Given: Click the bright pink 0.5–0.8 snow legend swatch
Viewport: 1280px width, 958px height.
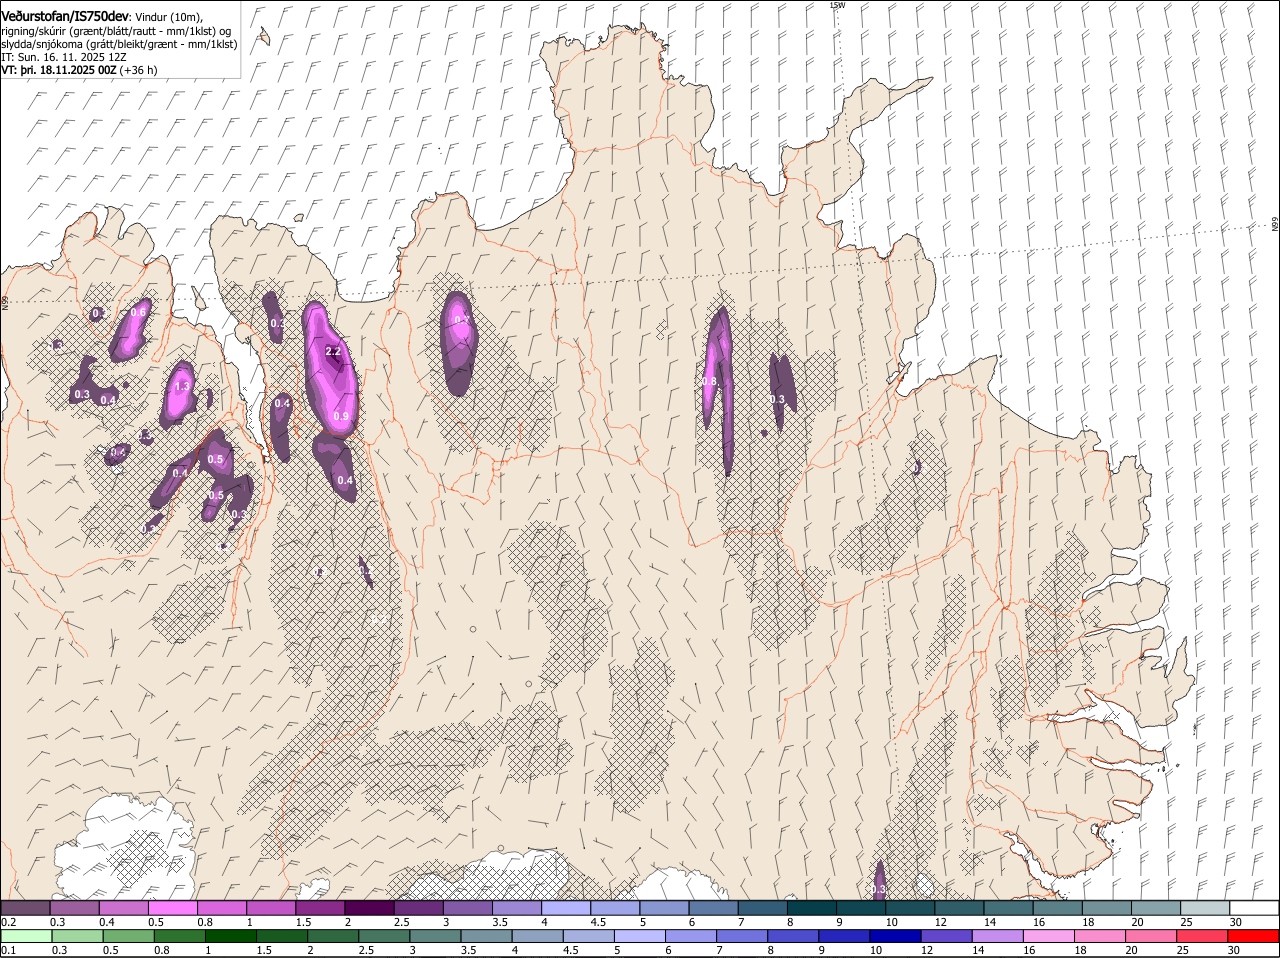Looking at the screenshot, I should tap(173, 908).
